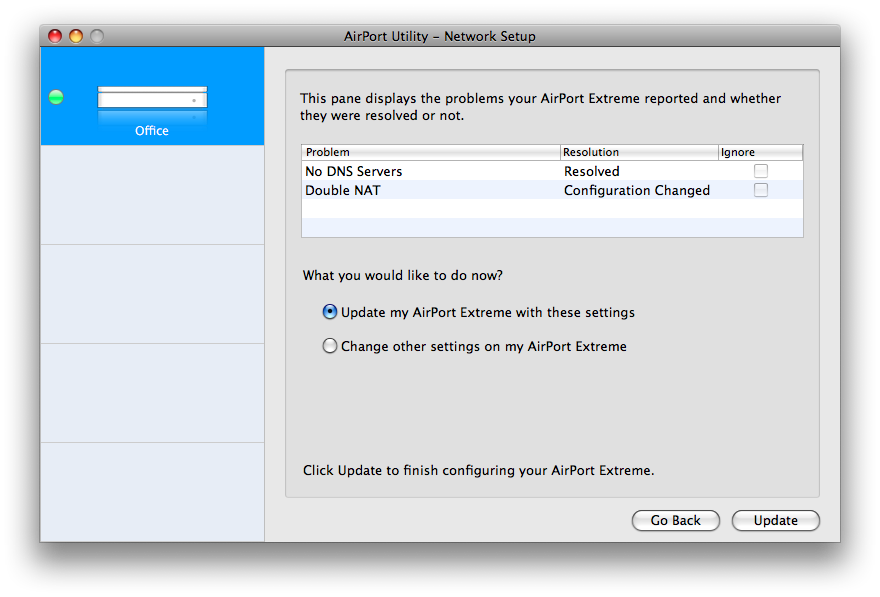Tick Ignore checkbox for Double NAT

pyautogui.click(x=761, y=190)
